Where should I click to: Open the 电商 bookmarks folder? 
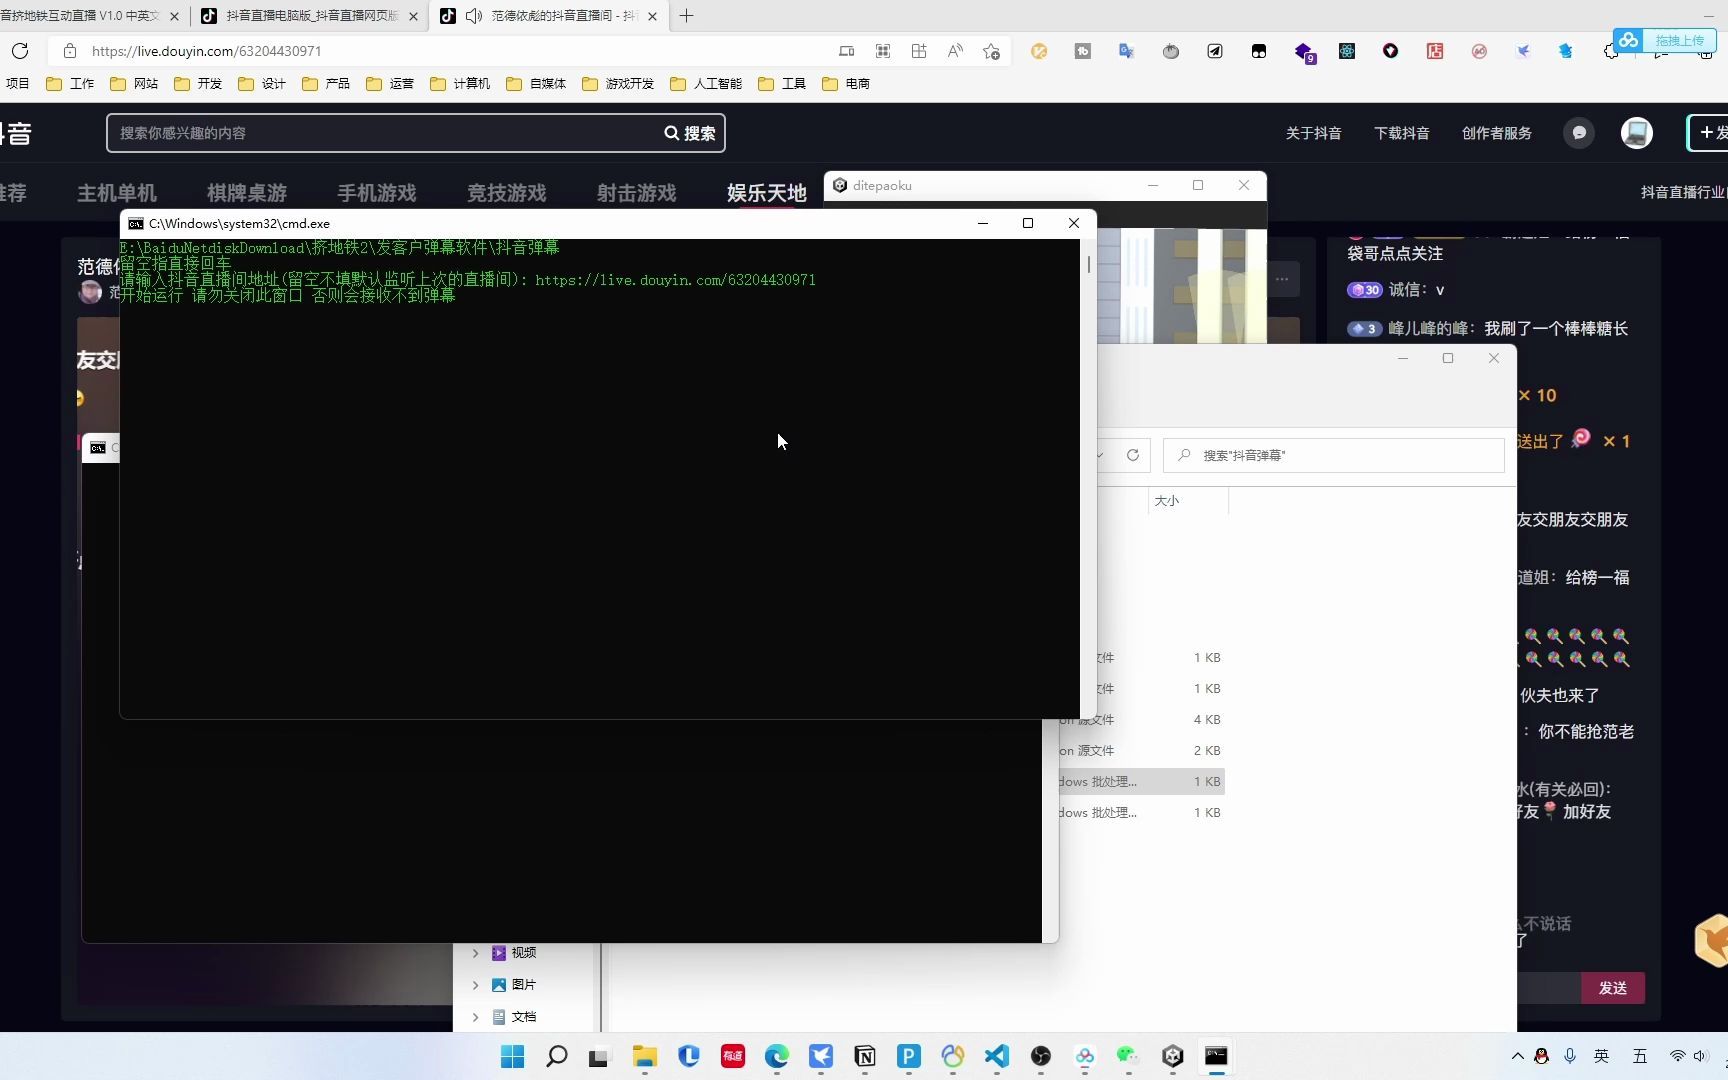pos(846,84)
